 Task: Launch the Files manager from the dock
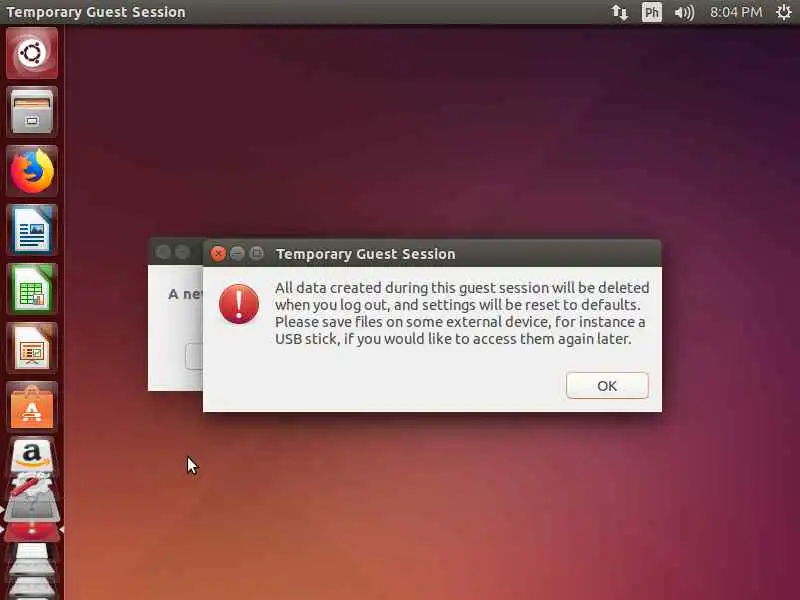tap(32, 112)
